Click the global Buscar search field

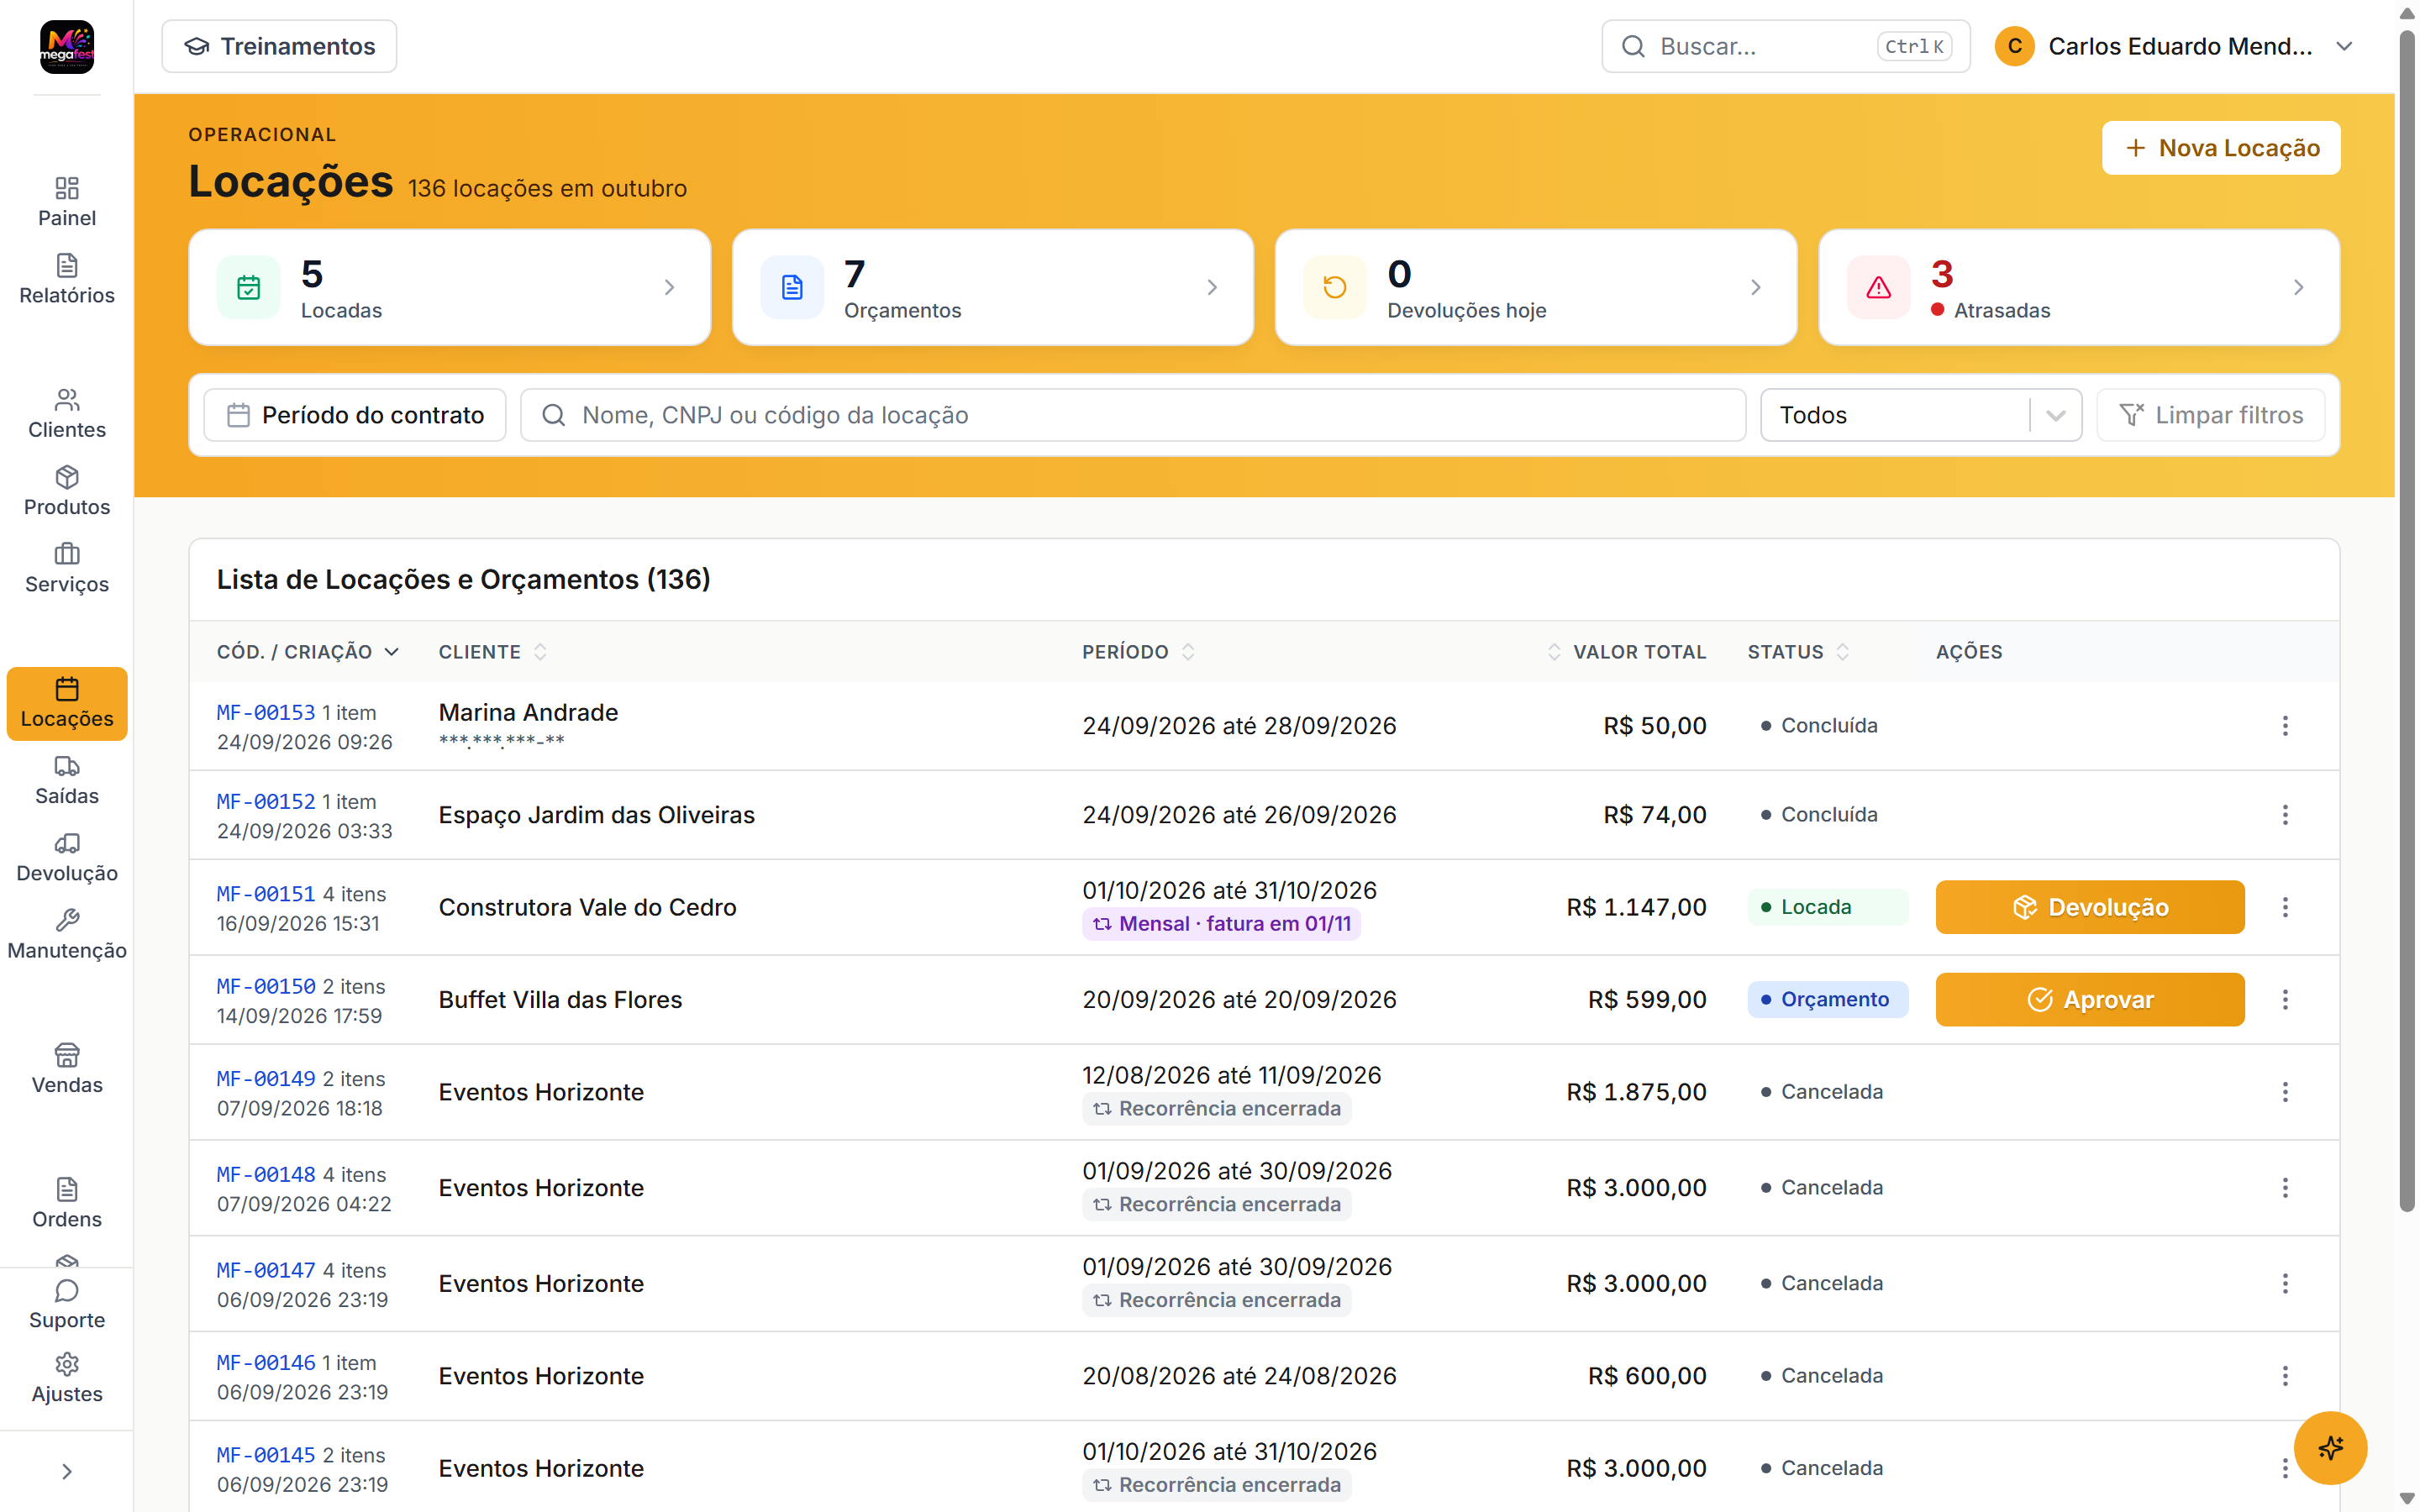coord(1785,46)
